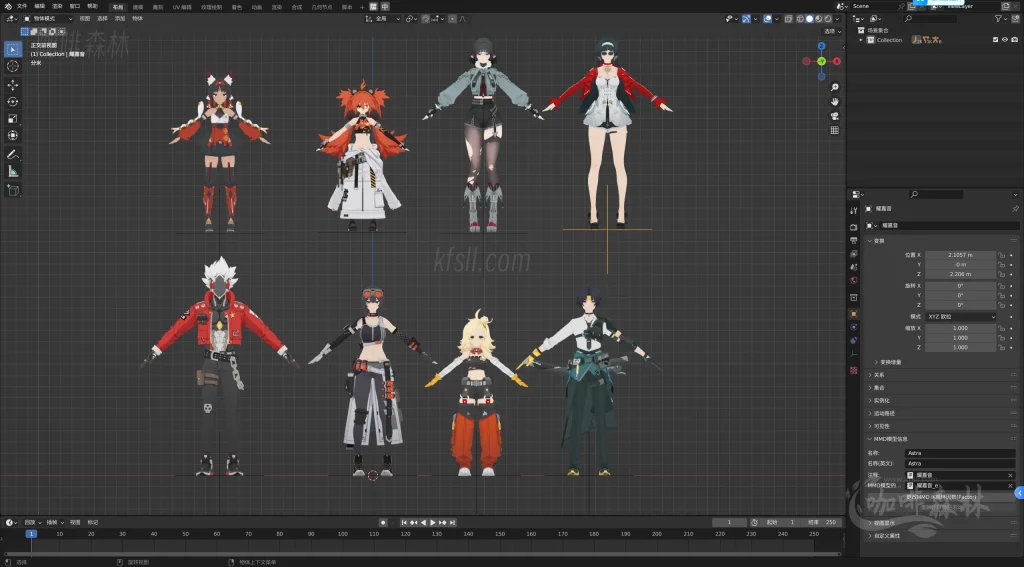Open the Edit menu
The height and width of the screenshot is (567, 1024).
tap(40, 6)
